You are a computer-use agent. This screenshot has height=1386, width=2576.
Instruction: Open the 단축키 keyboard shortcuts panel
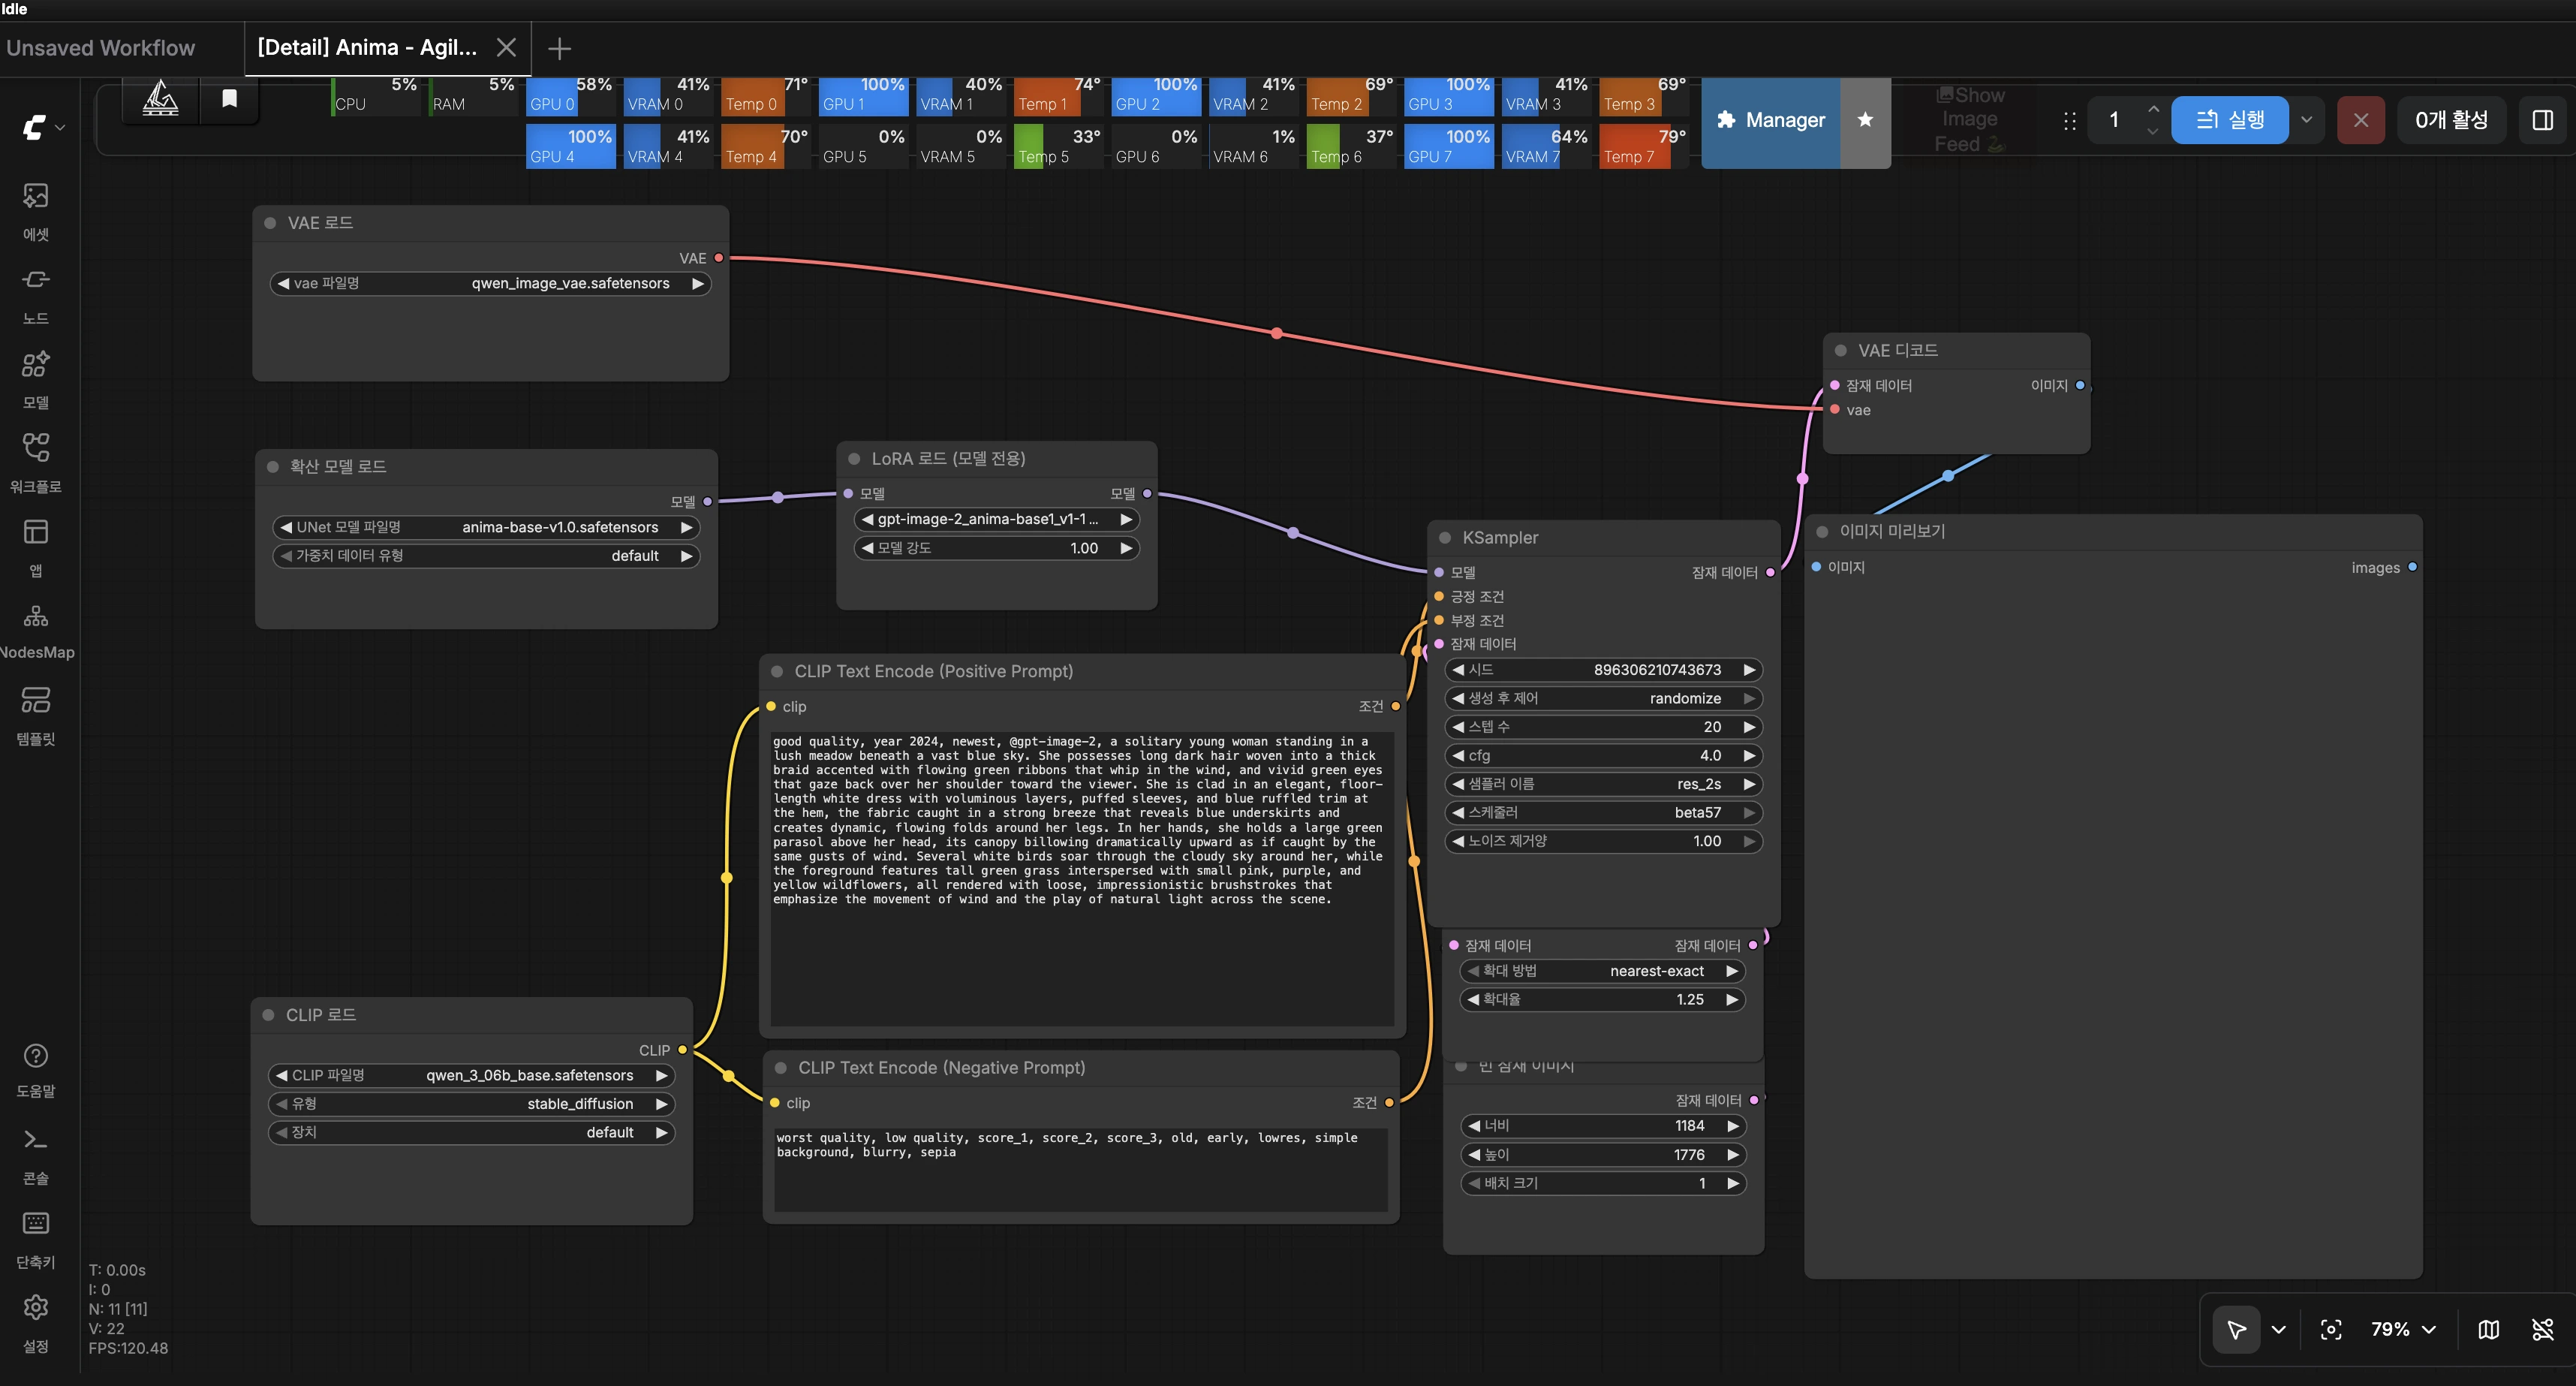pos(36,1240)
